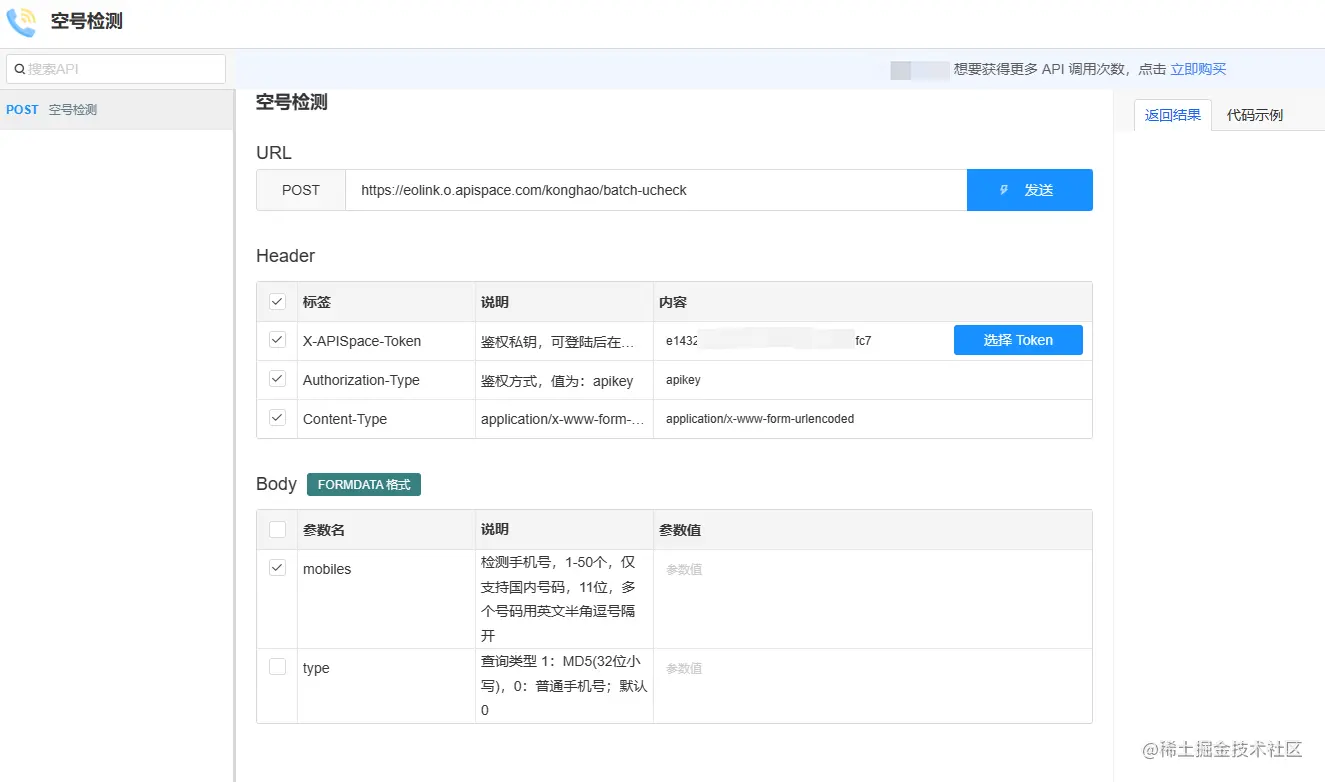
Task: Click the FORMDATA 格式 badge
Action: click(x=364, y=484)
